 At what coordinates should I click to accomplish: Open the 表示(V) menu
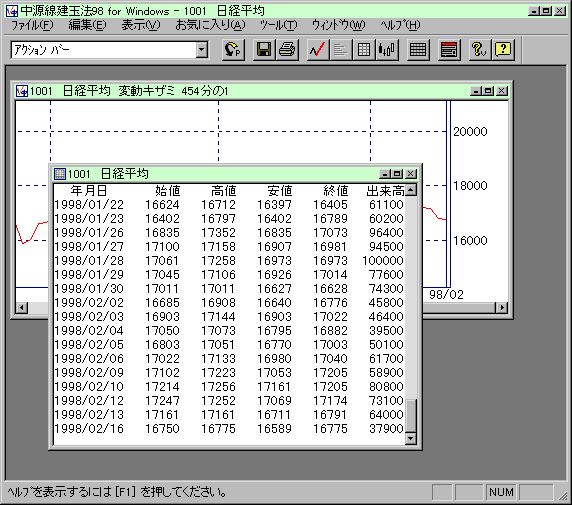[141, 25]
